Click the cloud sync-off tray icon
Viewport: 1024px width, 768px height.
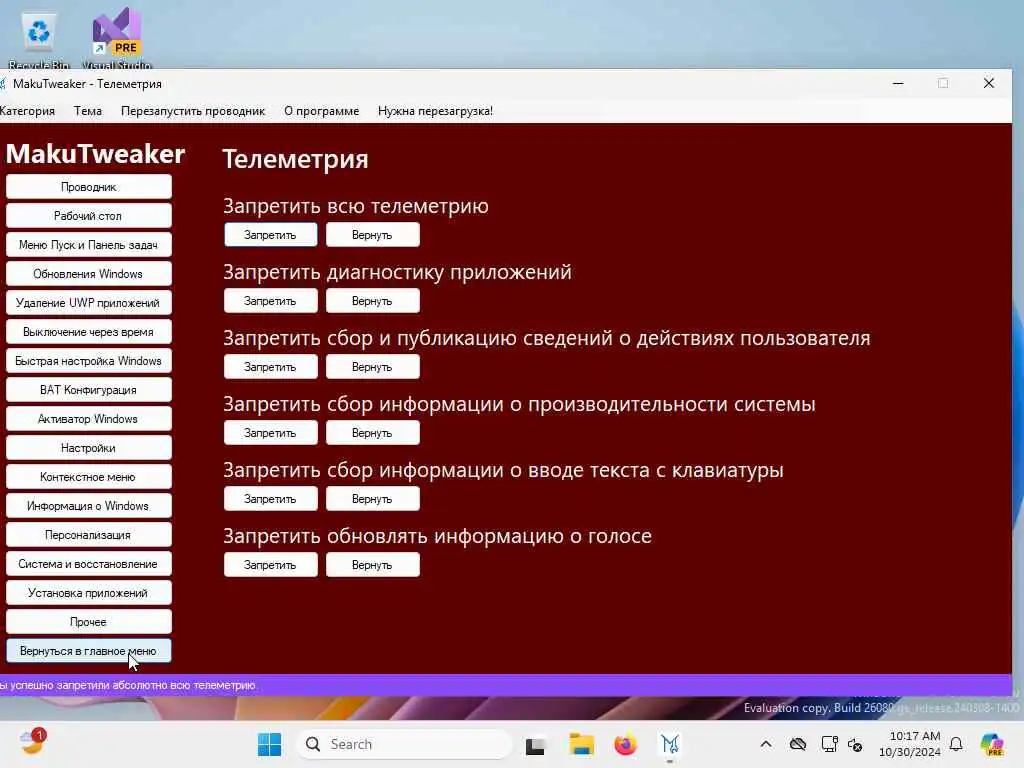click(797, 744)
